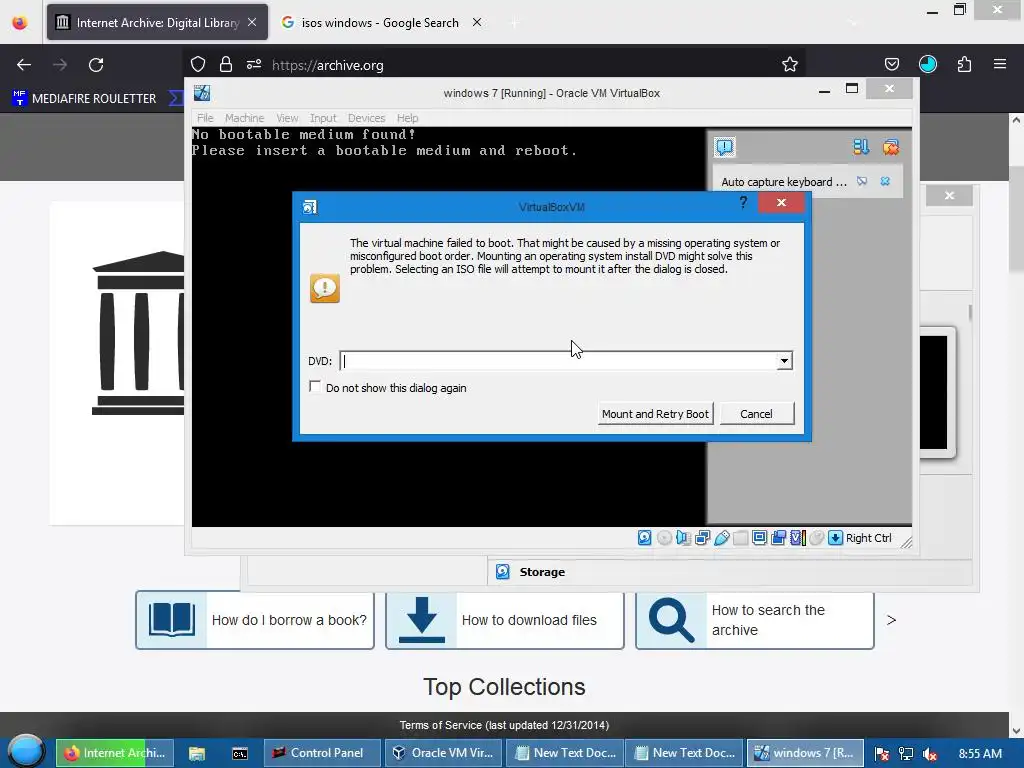Open the VirtualBox Help menu
The height and width of the screenshot is (768, 1024).
pyautogui.click(x=407, y=118)
